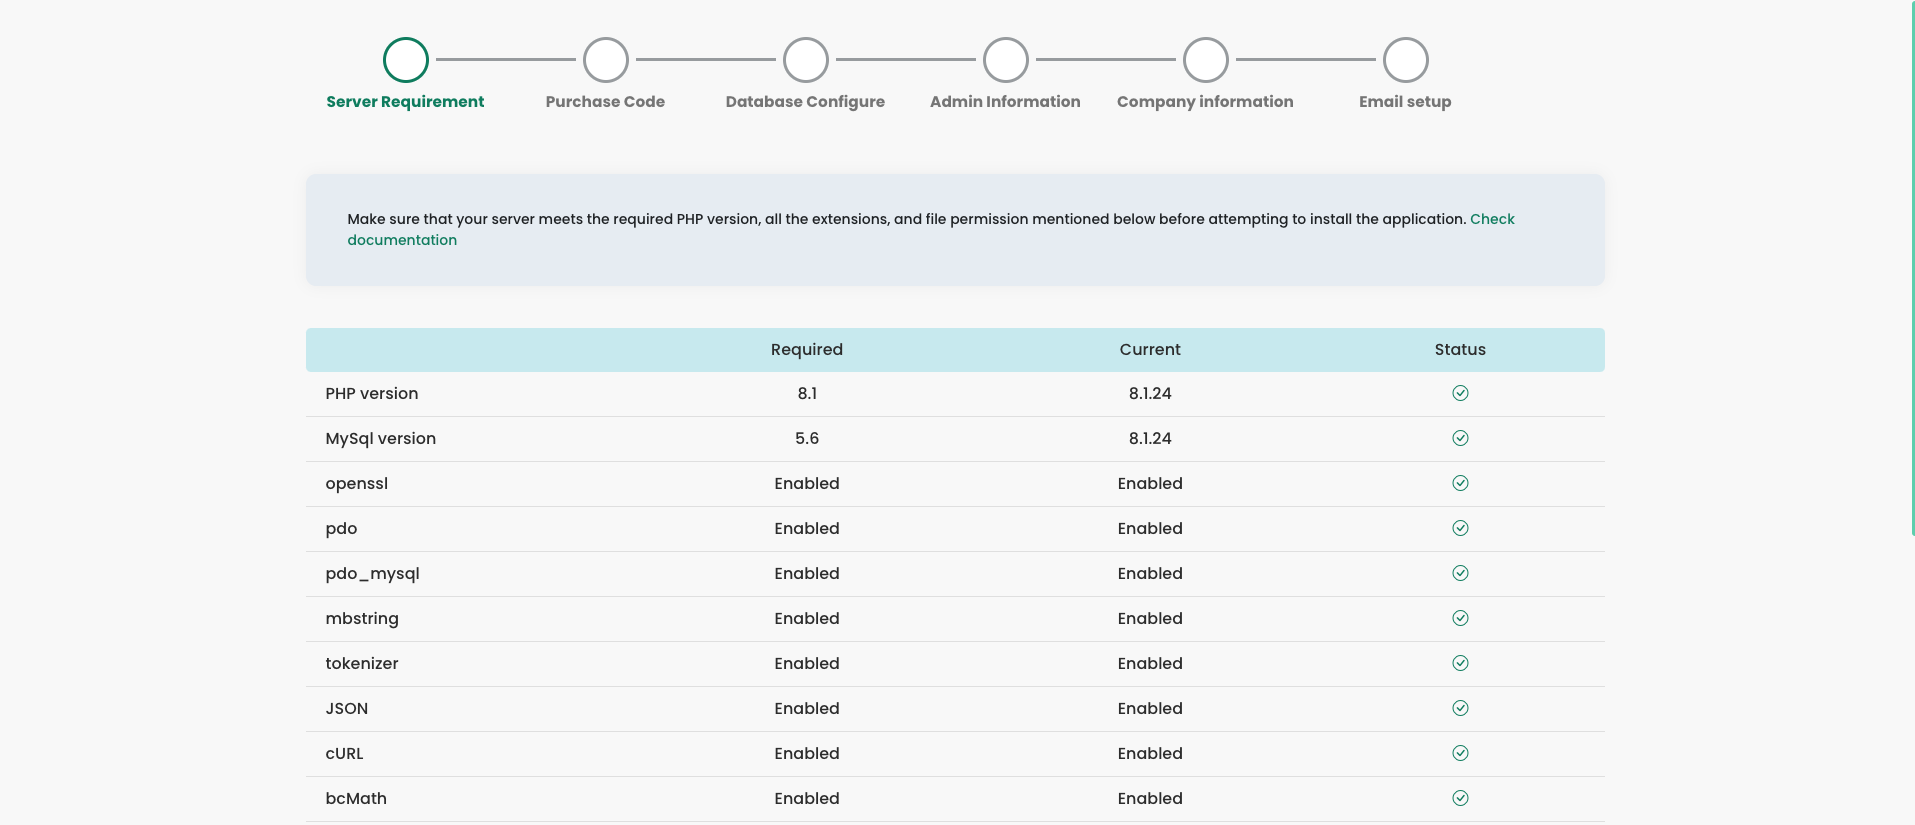Click the PHP version status checkmark
This screenshot has width=1915, height=825.
pyautogui.click(x=1460, y=393)
